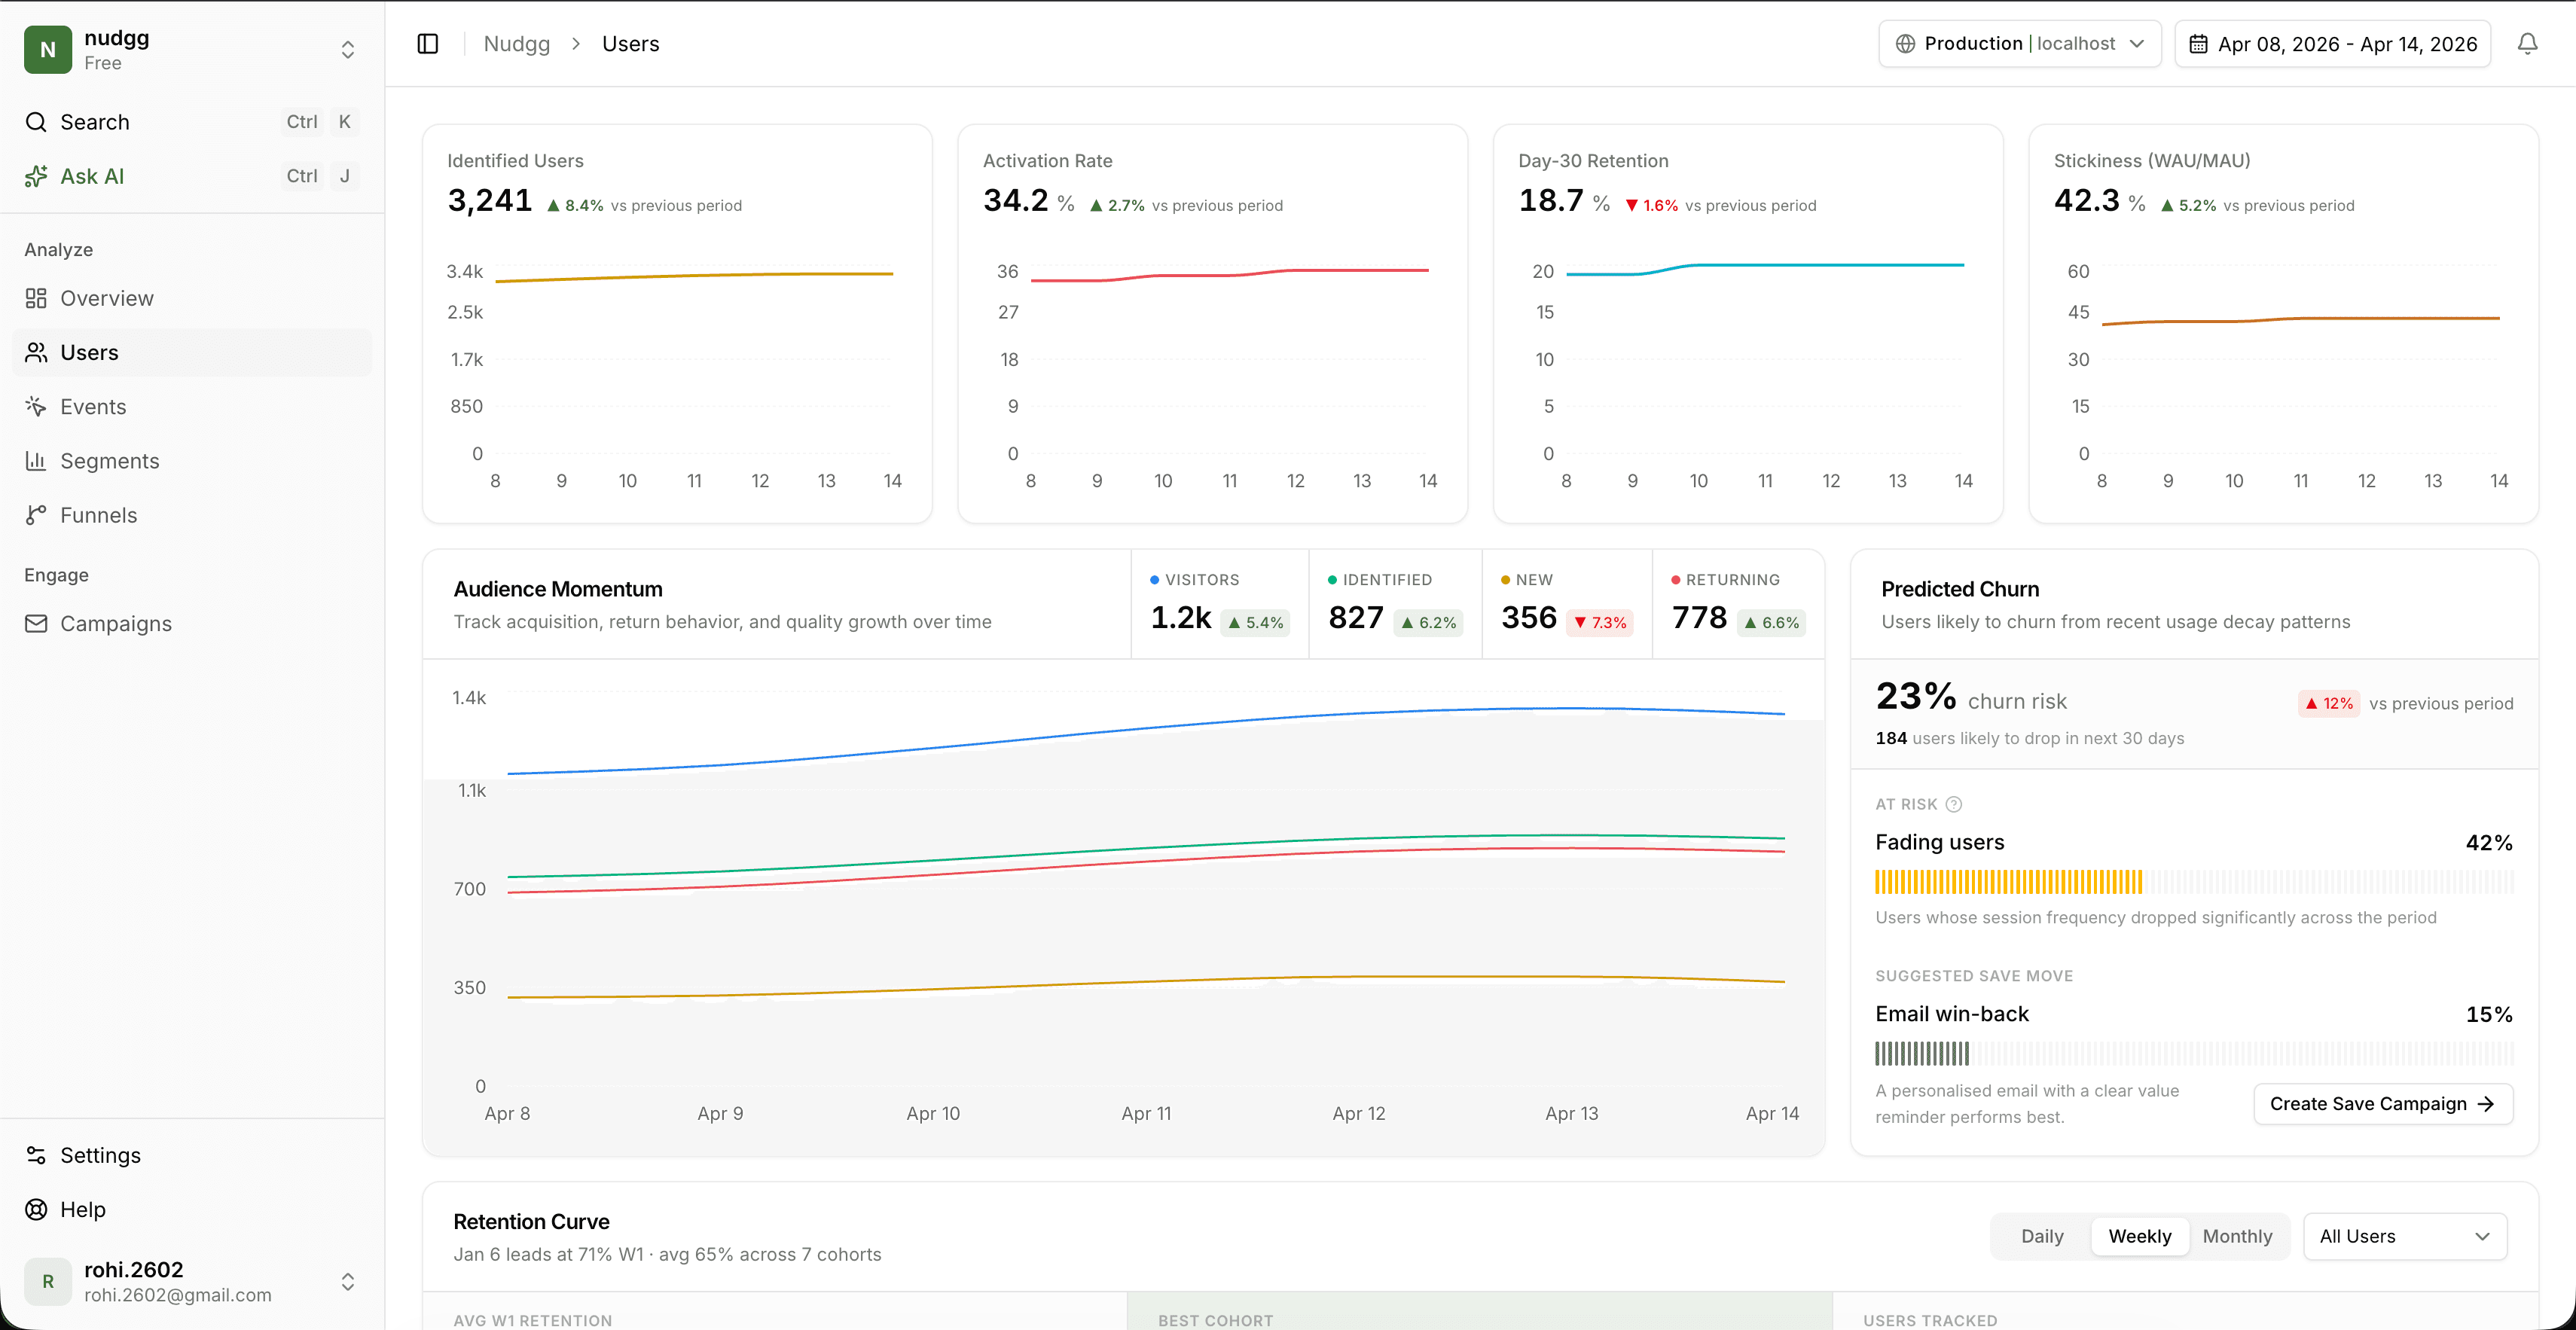Click the Ask AI sparkle icon
Viewport: 2576px width, 1330px height.
pos(36,176)
